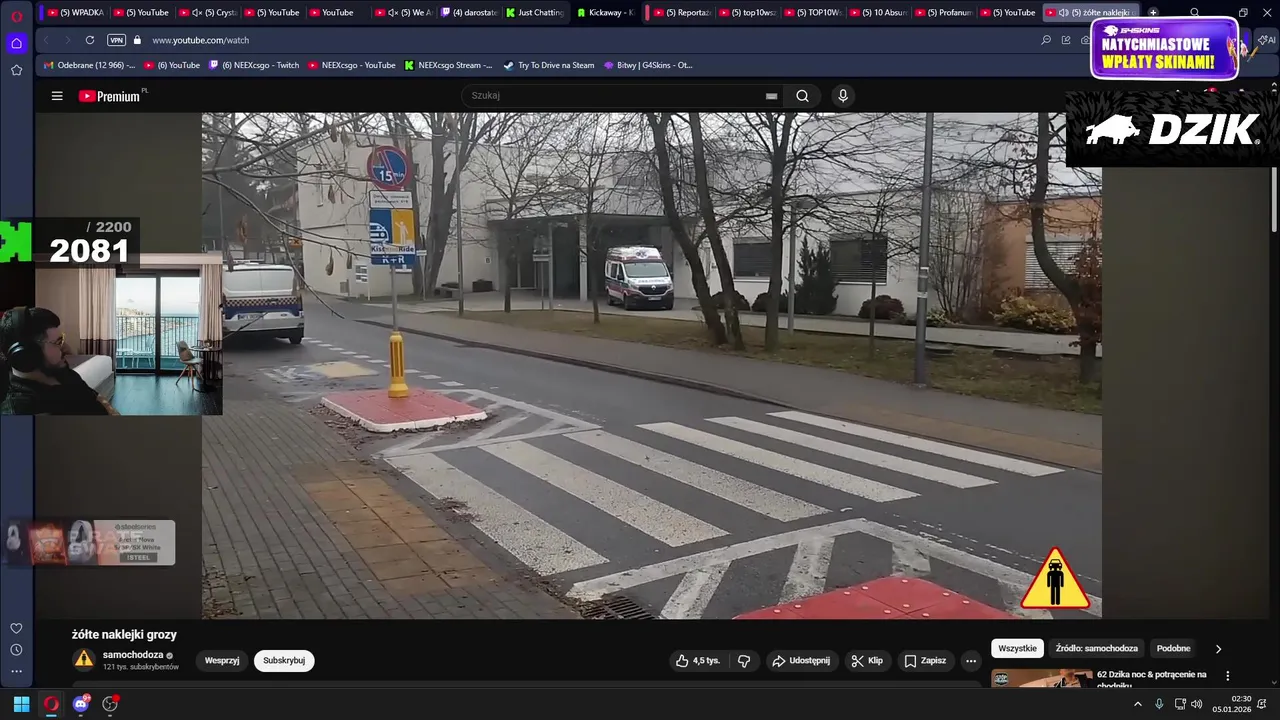Open Try To Drive na Steam bookmark

click(x=548, y=65)
